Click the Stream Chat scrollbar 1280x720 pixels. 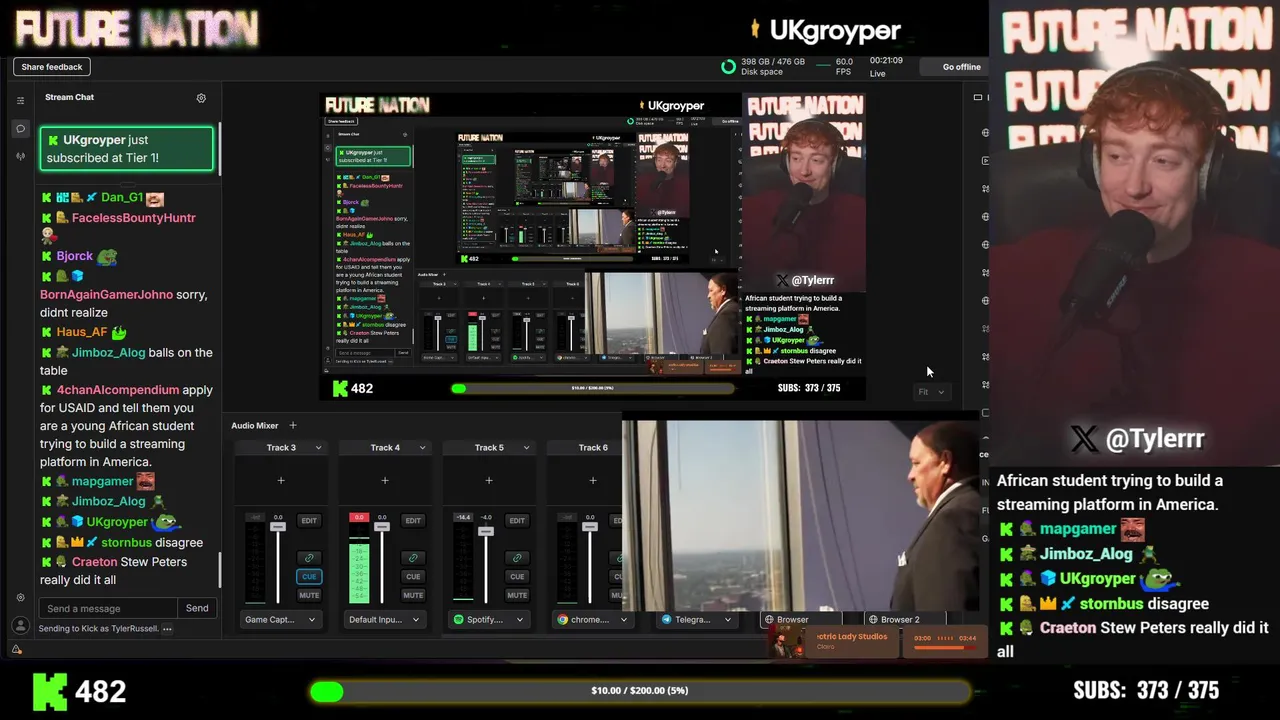click(x=220, y=568)
